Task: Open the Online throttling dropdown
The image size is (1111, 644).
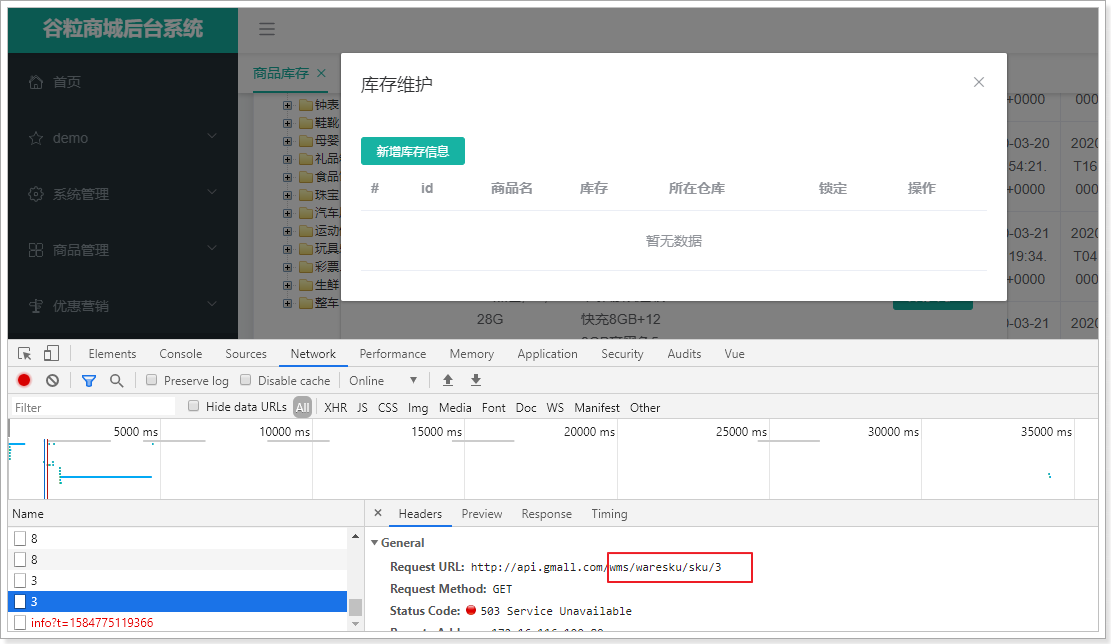Action: coord(383,380)
